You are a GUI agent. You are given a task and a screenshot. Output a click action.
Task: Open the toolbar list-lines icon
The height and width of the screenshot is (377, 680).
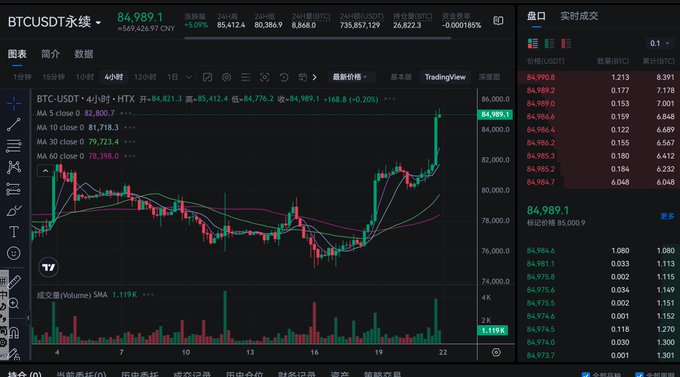[x=245, y=77]
